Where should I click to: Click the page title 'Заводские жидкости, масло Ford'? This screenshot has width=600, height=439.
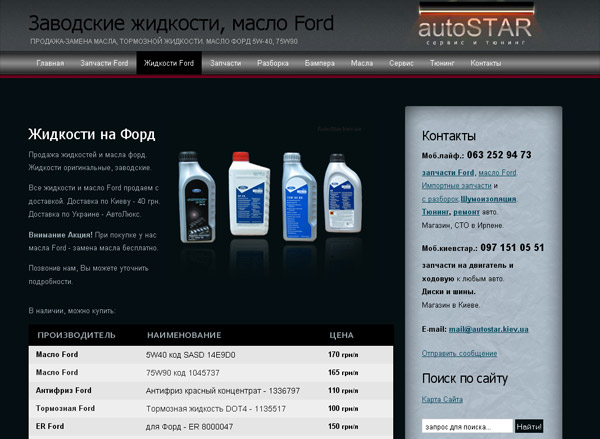point(181,23)
